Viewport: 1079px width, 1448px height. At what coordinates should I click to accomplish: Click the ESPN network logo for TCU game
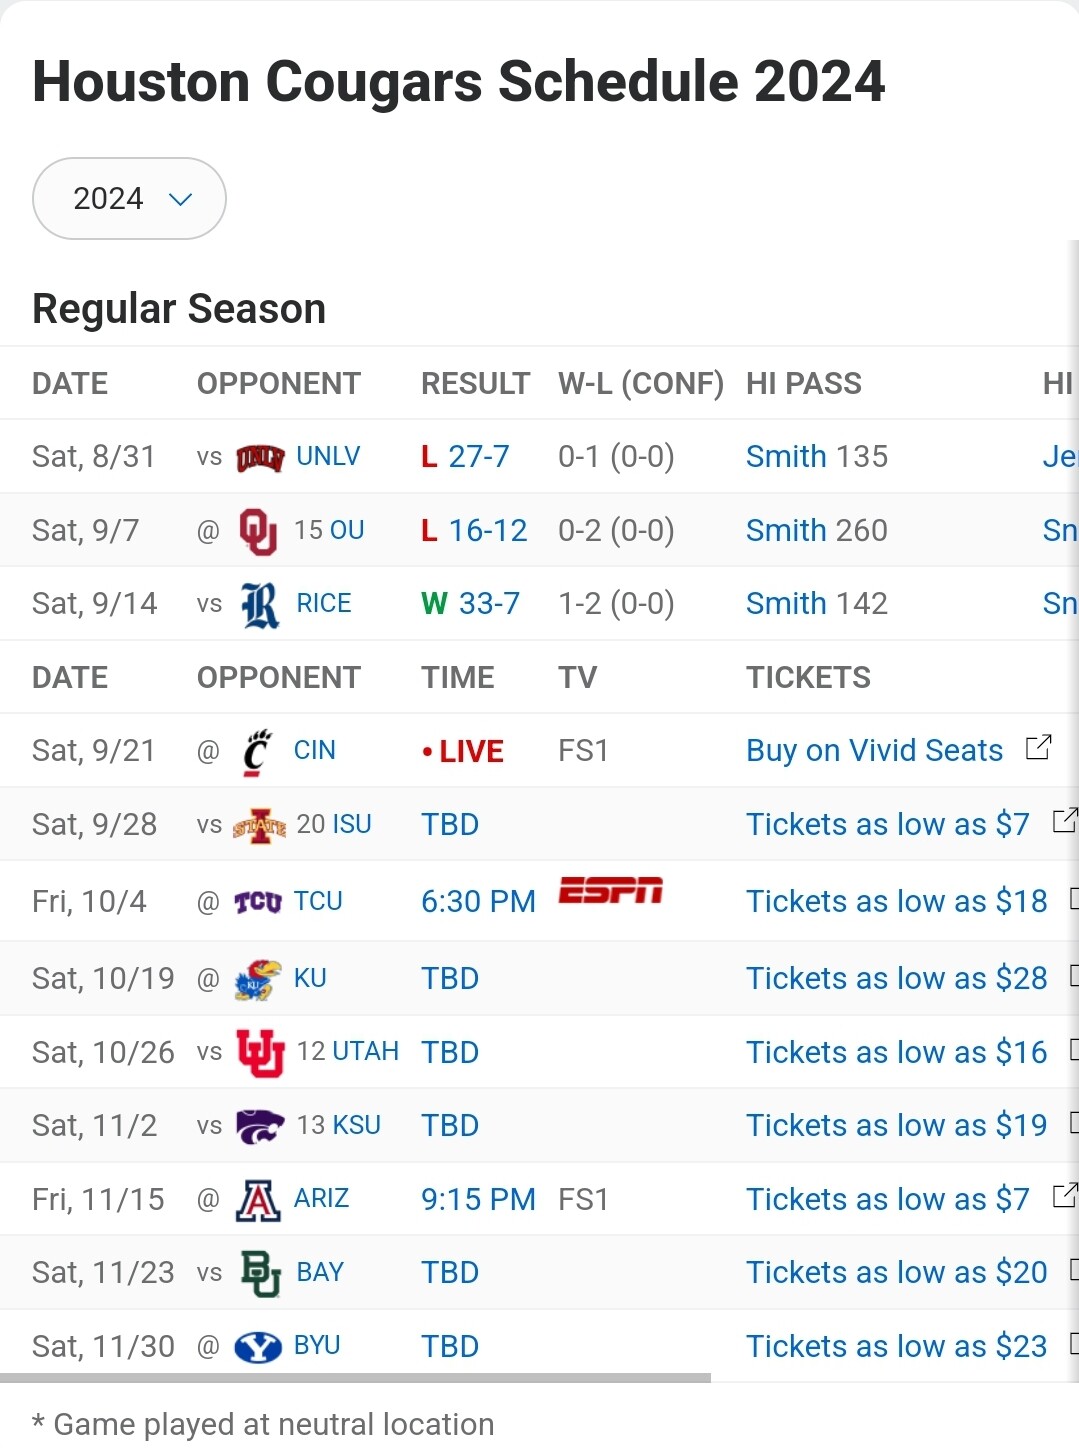pos(610,890)
